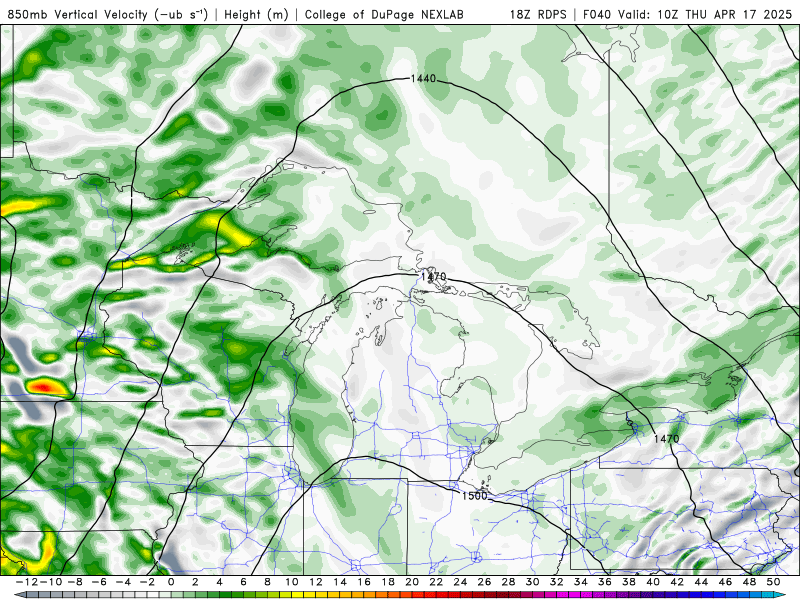The width and height of the screenshot is (800, 600).
Task: Click the "16" colorbar tick label
Action: click(x=364, y=582)
